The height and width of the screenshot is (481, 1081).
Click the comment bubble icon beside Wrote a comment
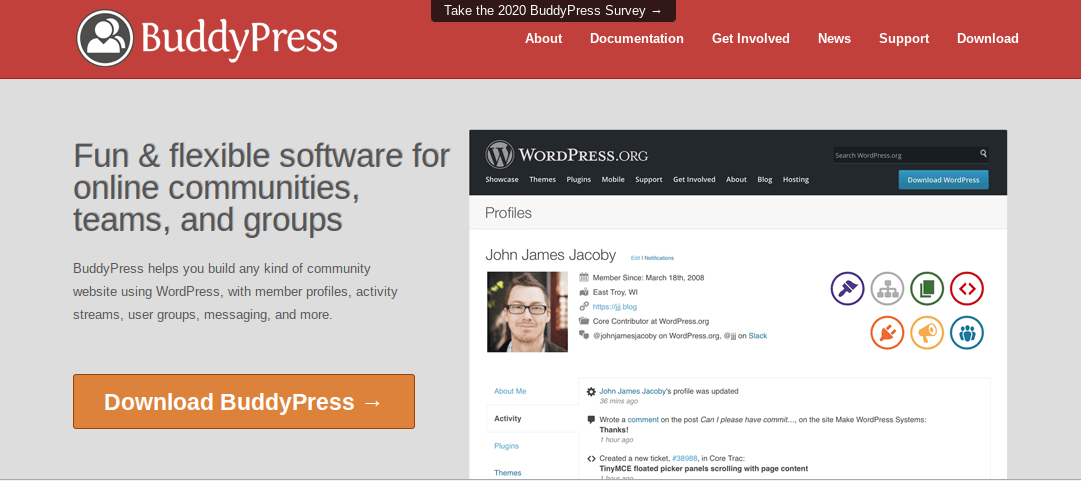[x=591, y=420]
